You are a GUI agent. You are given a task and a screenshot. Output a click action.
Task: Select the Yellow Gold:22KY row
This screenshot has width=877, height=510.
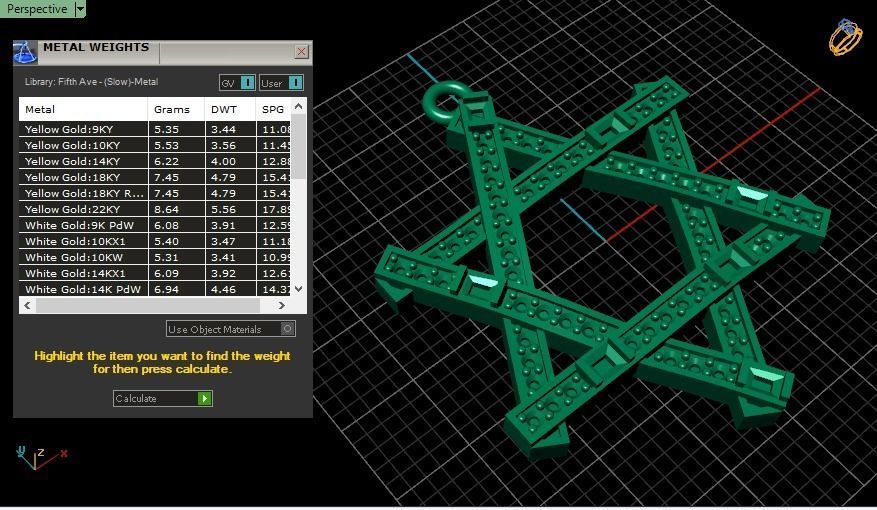pyautogui.click(x=155, y=210)
